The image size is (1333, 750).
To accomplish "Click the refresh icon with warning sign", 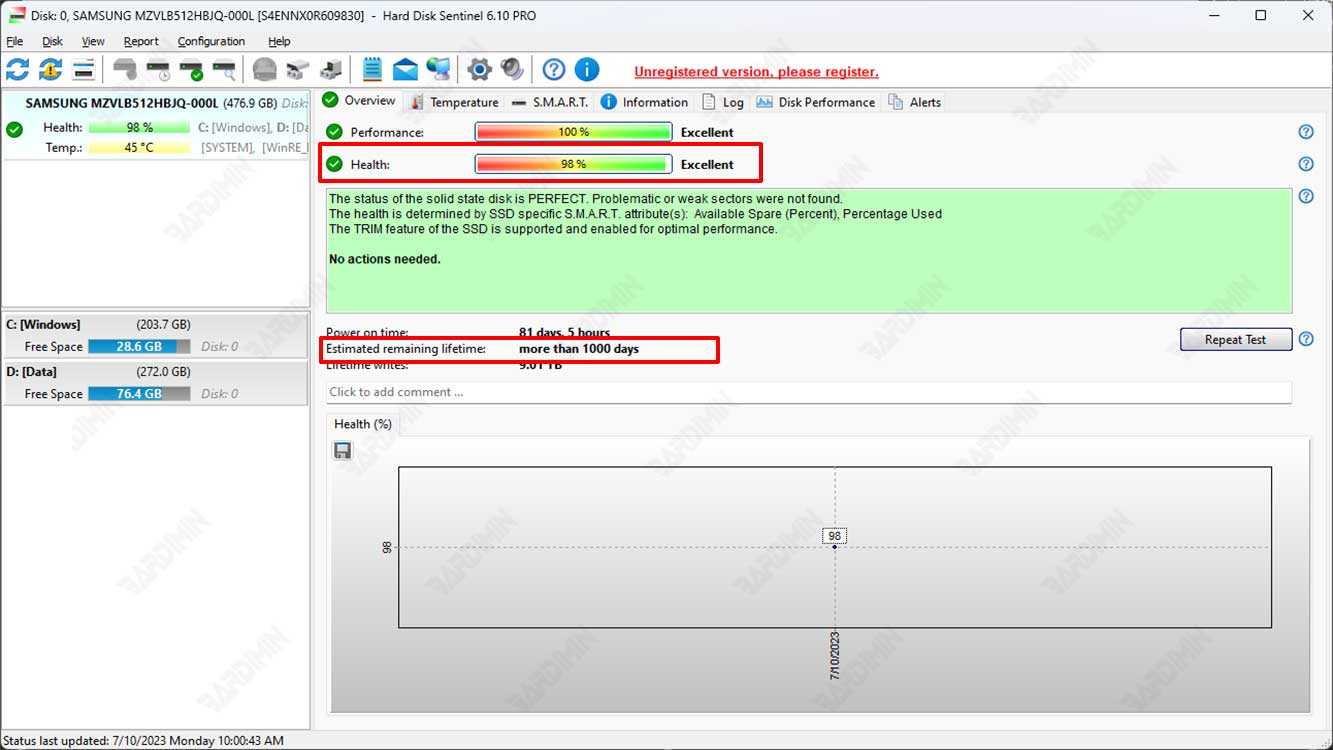I will pos(50,69).
